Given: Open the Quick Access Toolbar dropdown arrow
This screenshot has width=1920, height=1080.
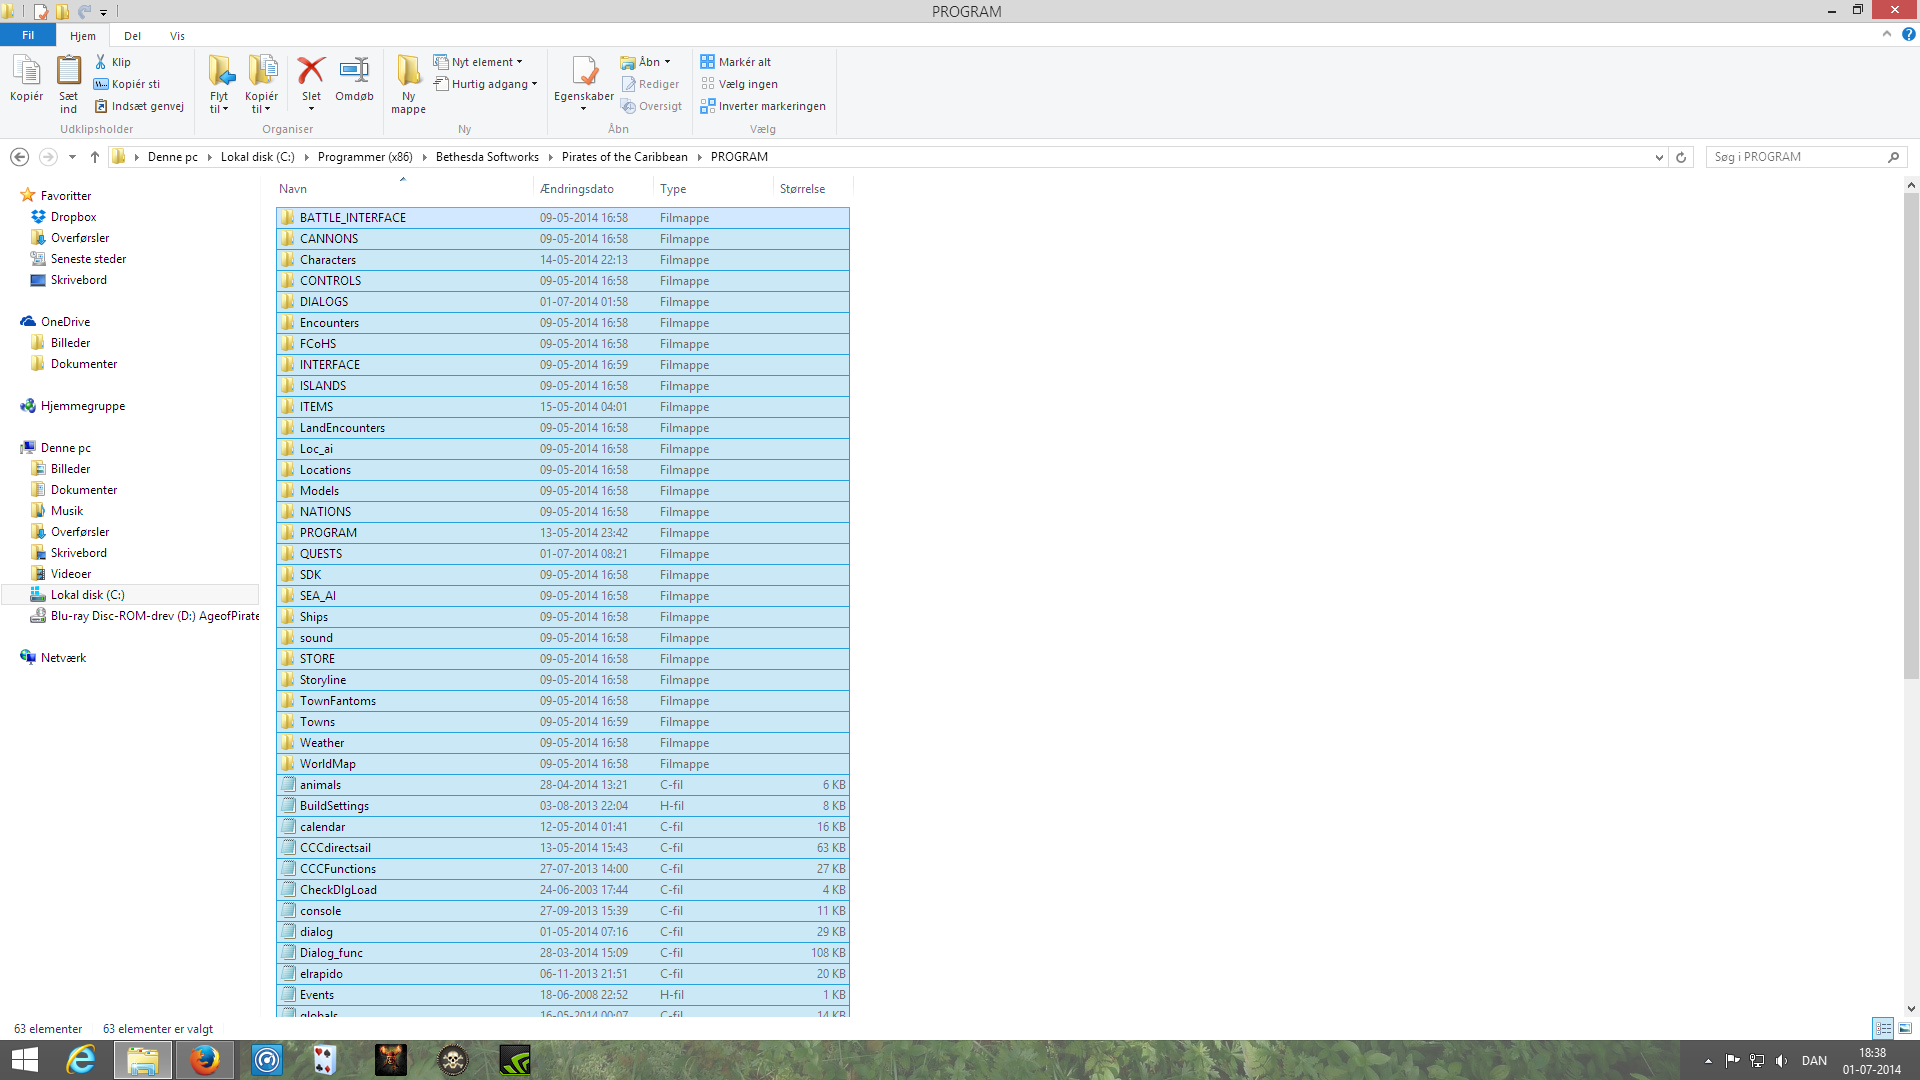Looking at the screenshot, I should (103, 12).
